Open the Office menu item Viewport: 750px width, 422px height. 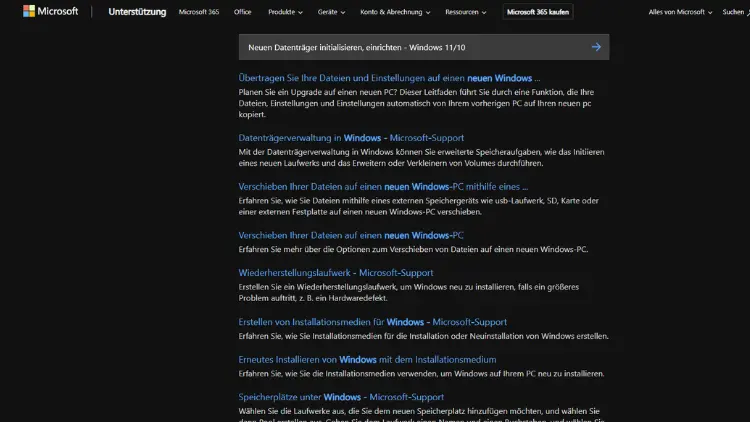click(x=243, y=12)
